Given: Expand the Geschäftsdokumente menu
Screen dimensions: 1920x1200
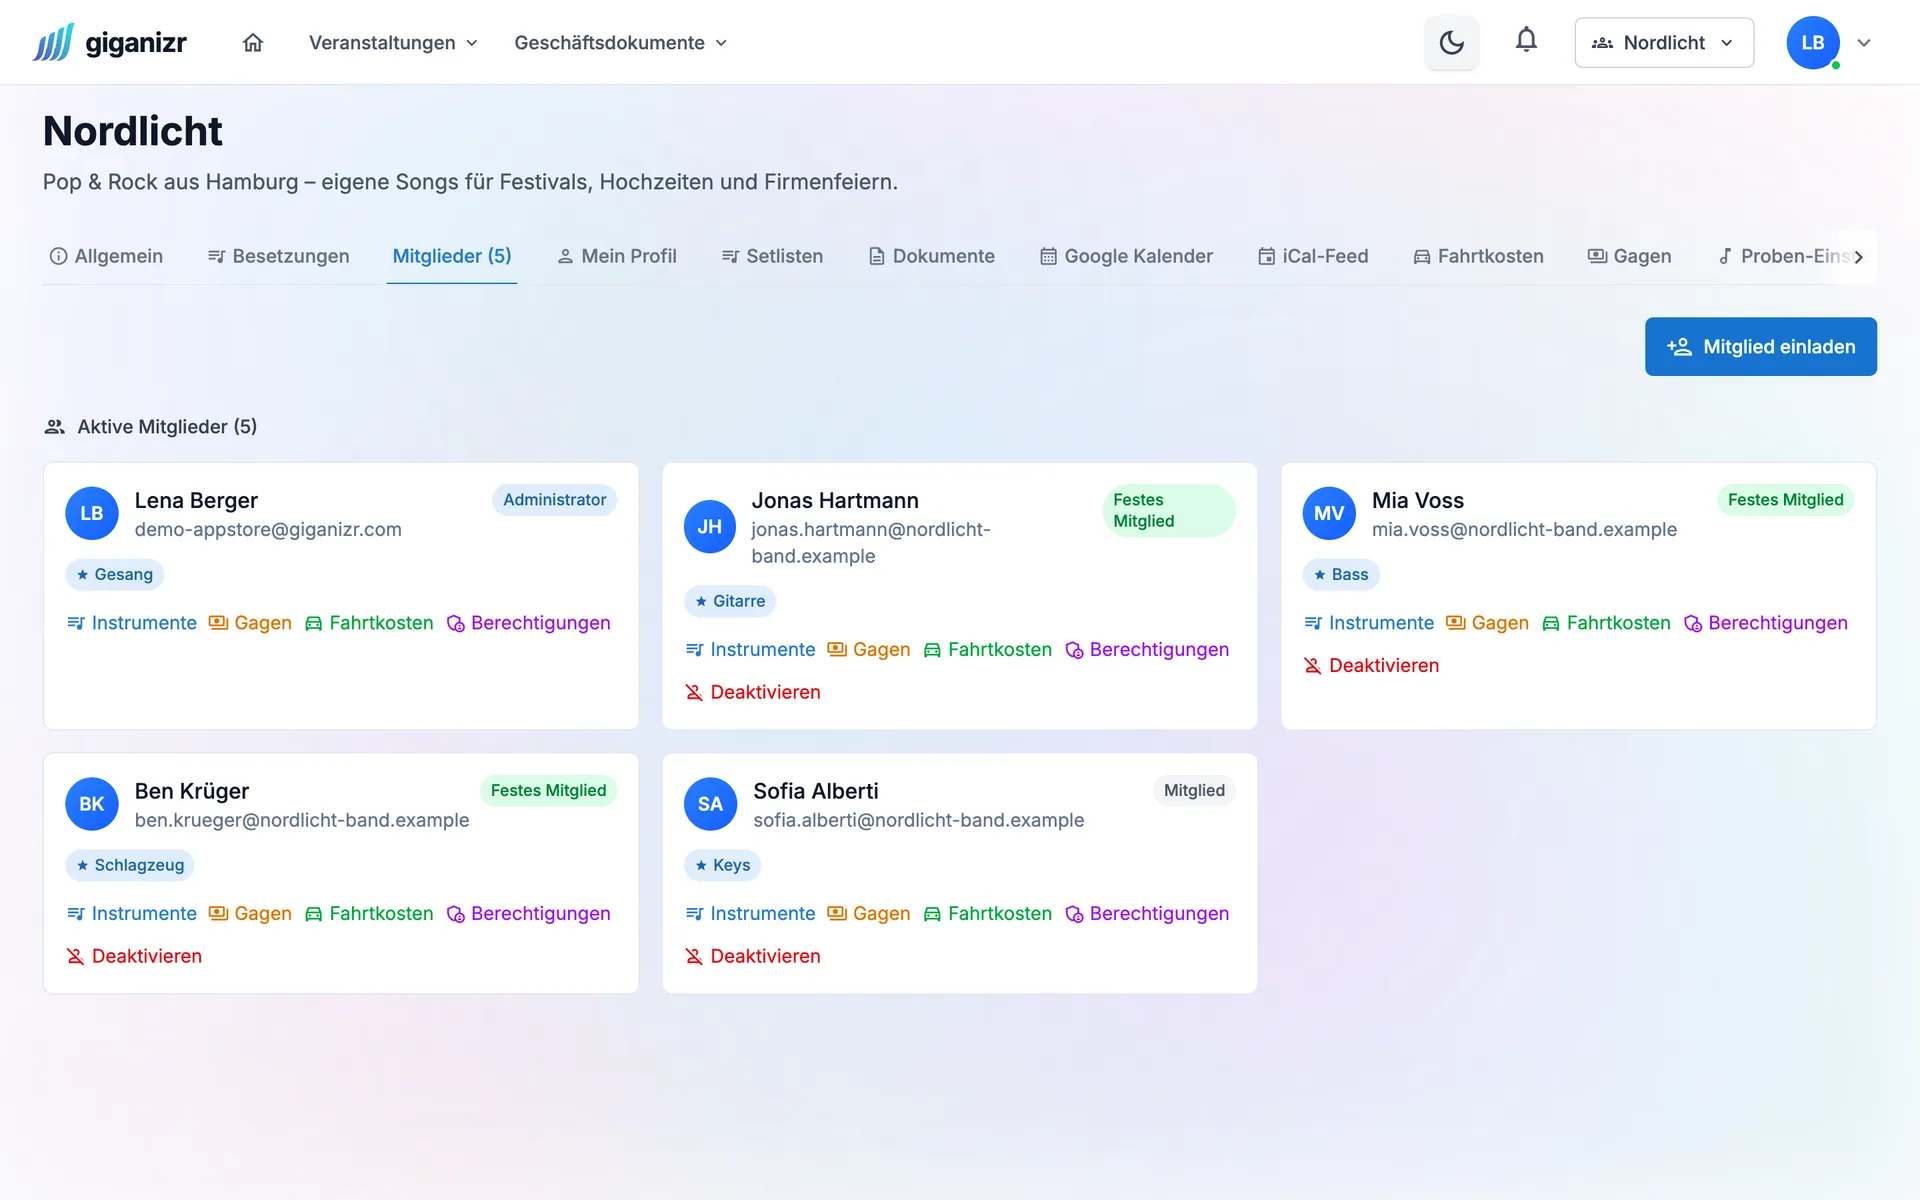Looking at the screenshot, I should [x=620, y=43].
